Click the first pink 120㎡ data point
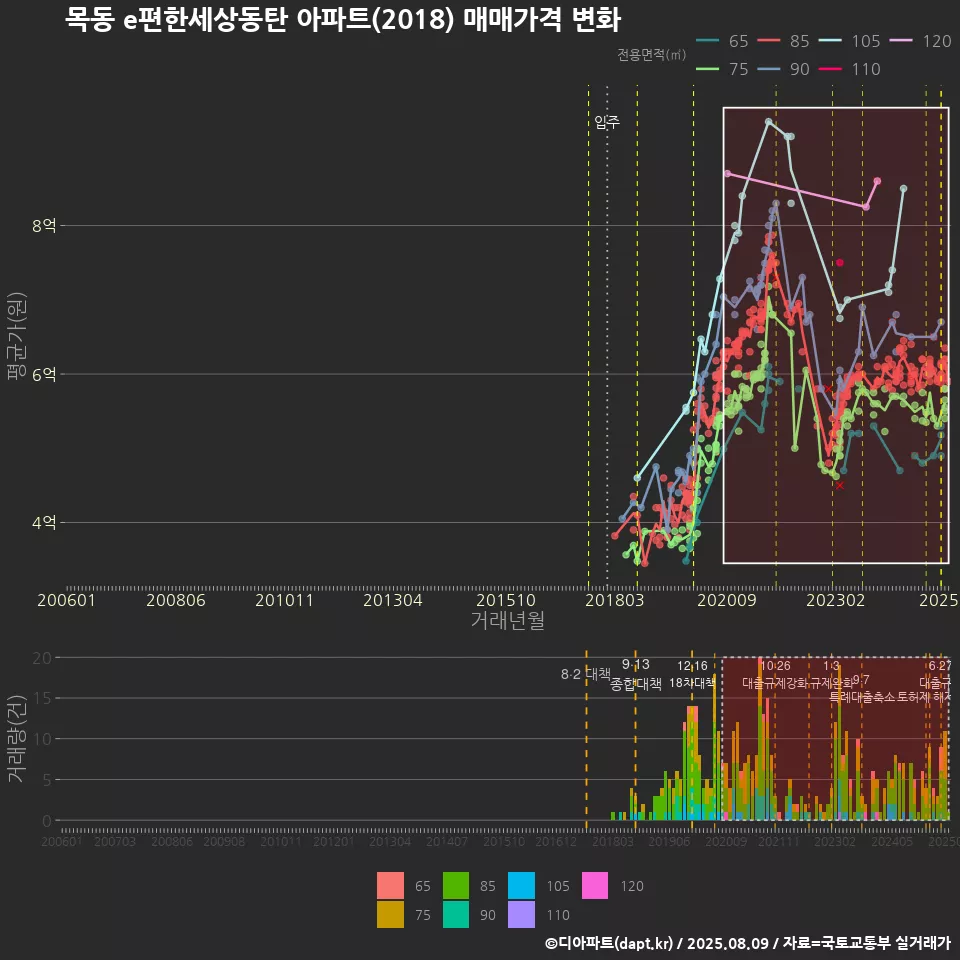This screenshot has height=960, width=960. pos(727,173)
